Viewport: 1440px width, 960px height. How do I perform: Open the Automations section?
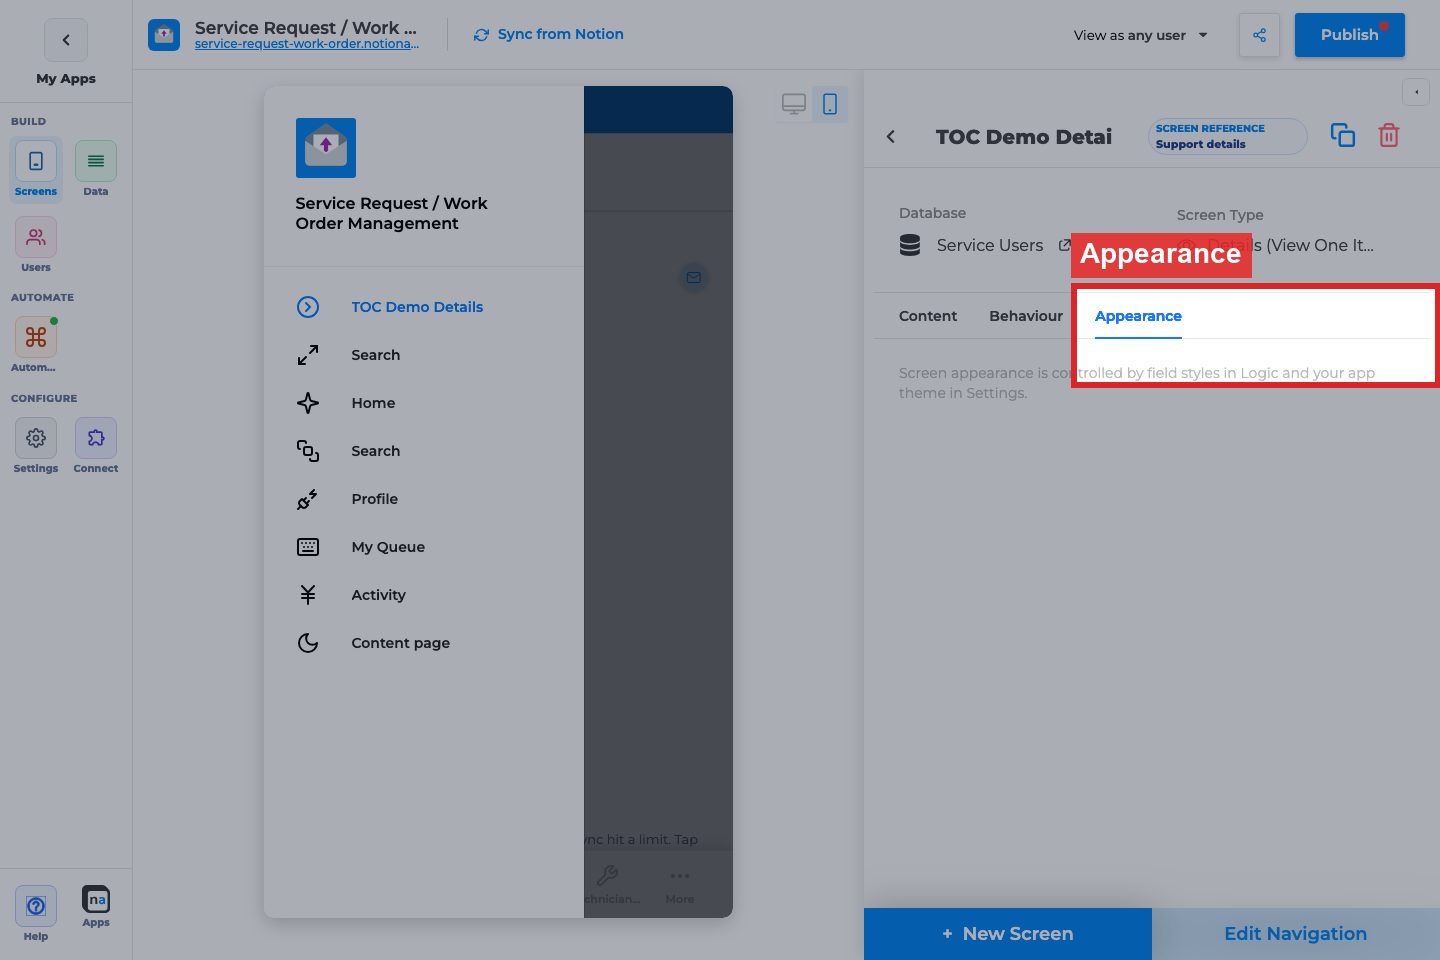coord(36,345)
